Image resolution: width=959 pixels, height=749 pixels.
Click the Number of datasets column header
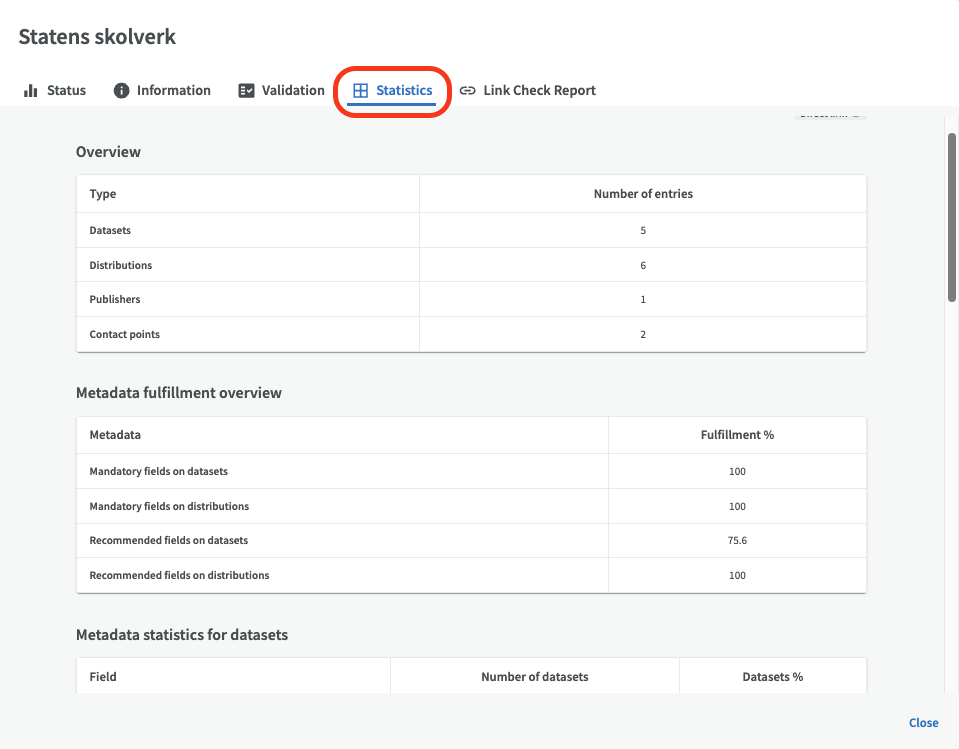(534, 677)
